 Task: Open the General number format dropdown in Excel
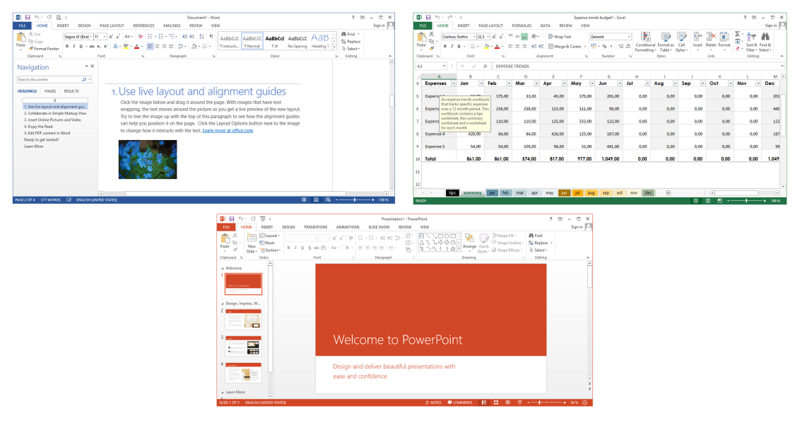coord(629,37)
